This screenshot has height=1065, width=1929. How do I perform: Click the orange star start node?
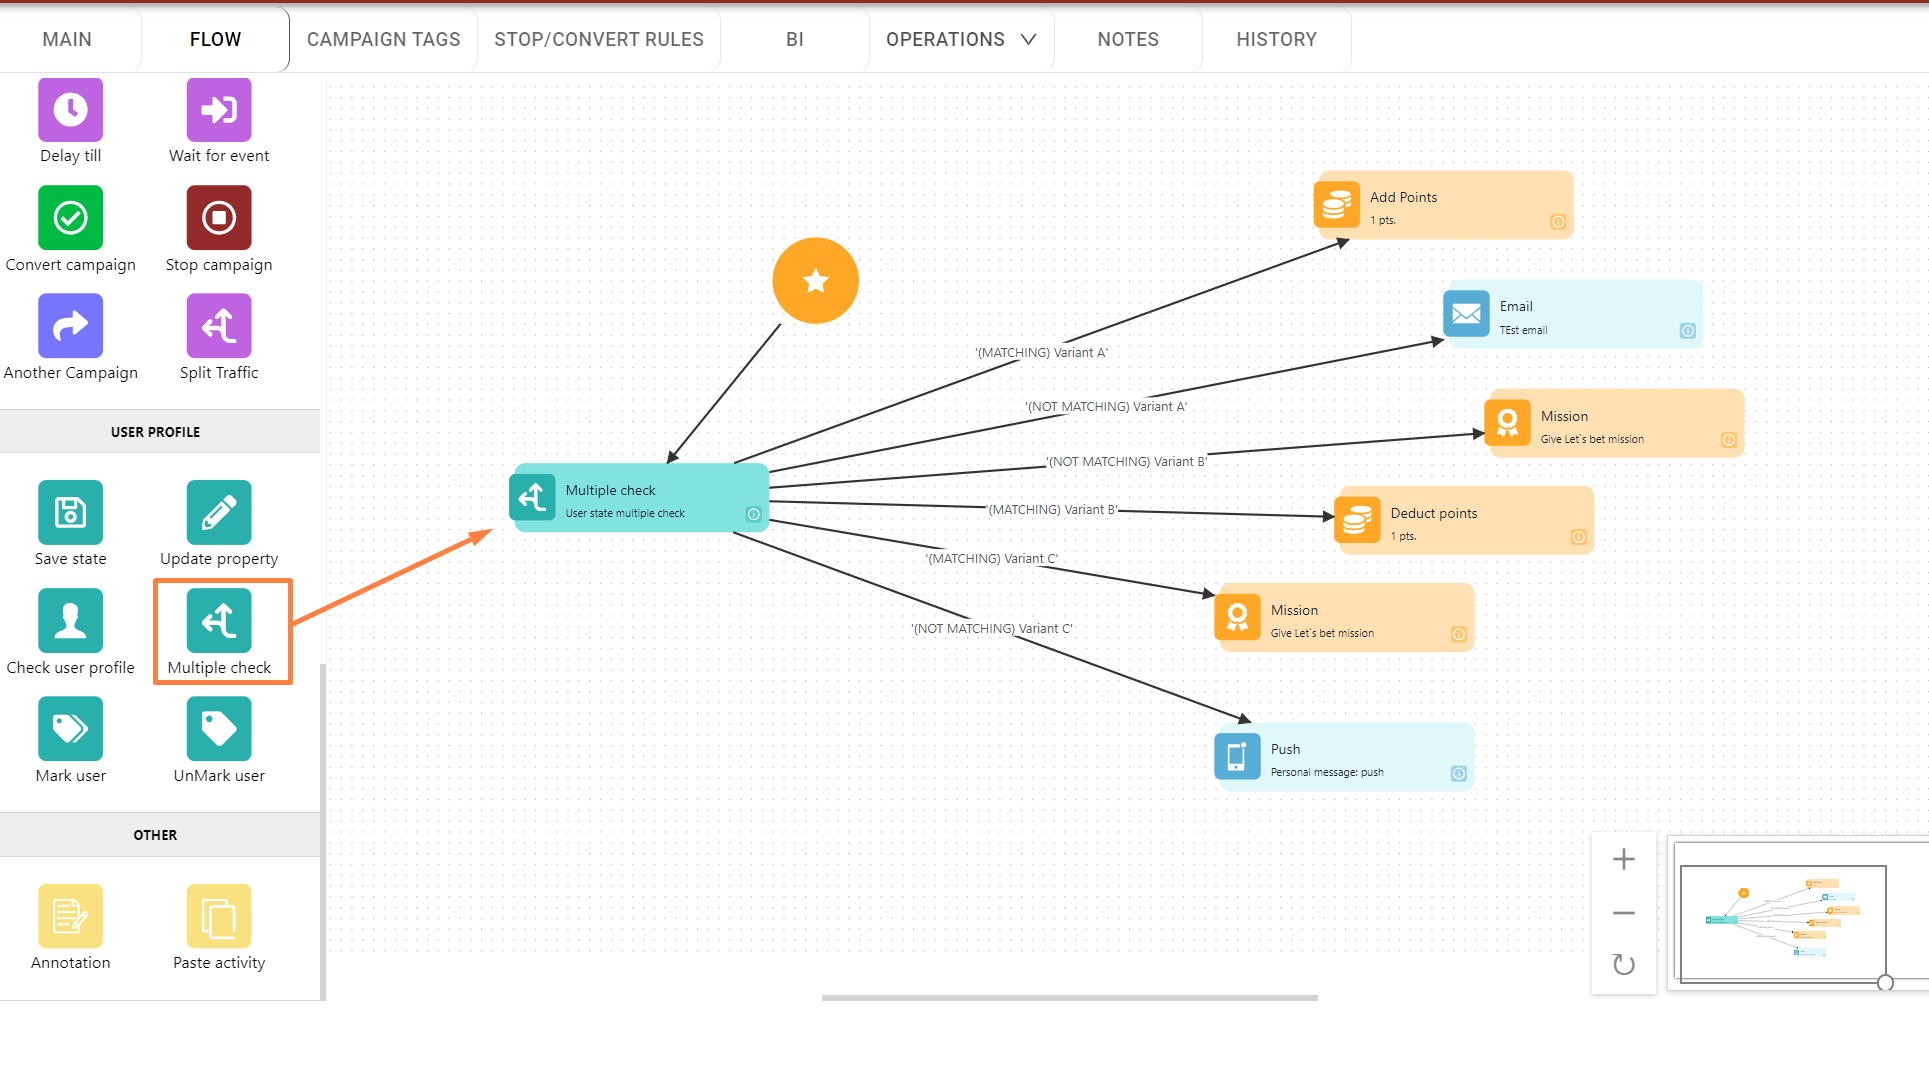coord(815,281)
